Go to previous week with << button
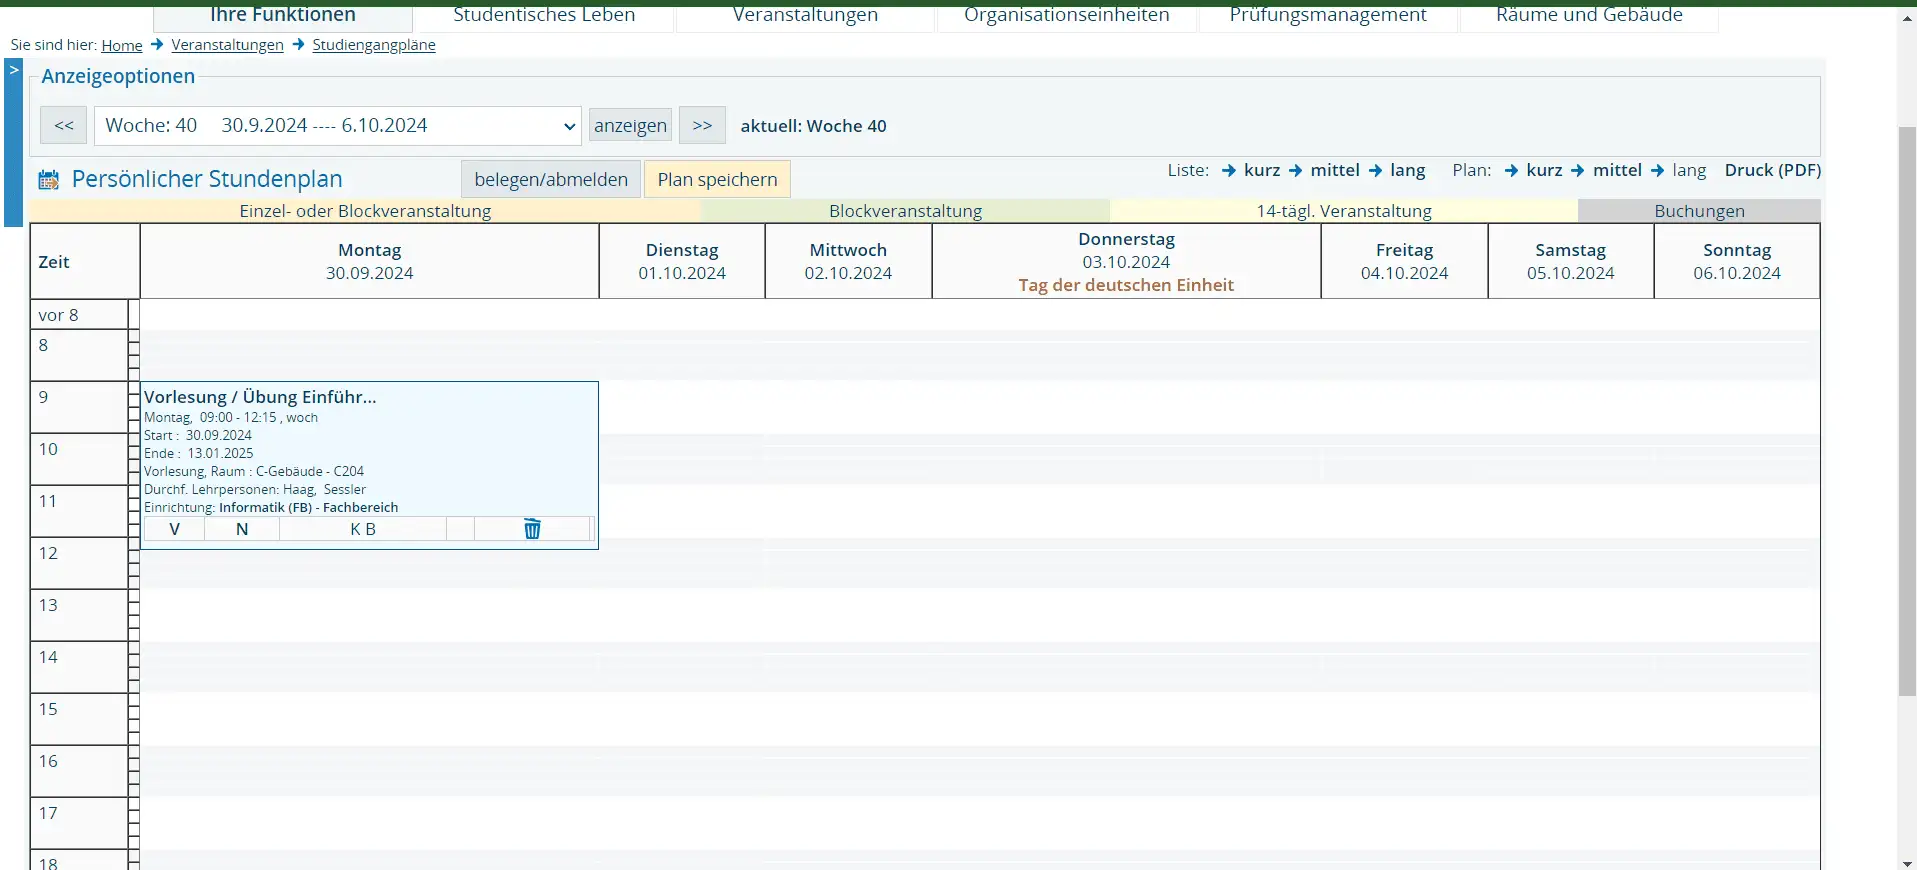This screenshot has width=1917, height=870. [x=64, y=126]
